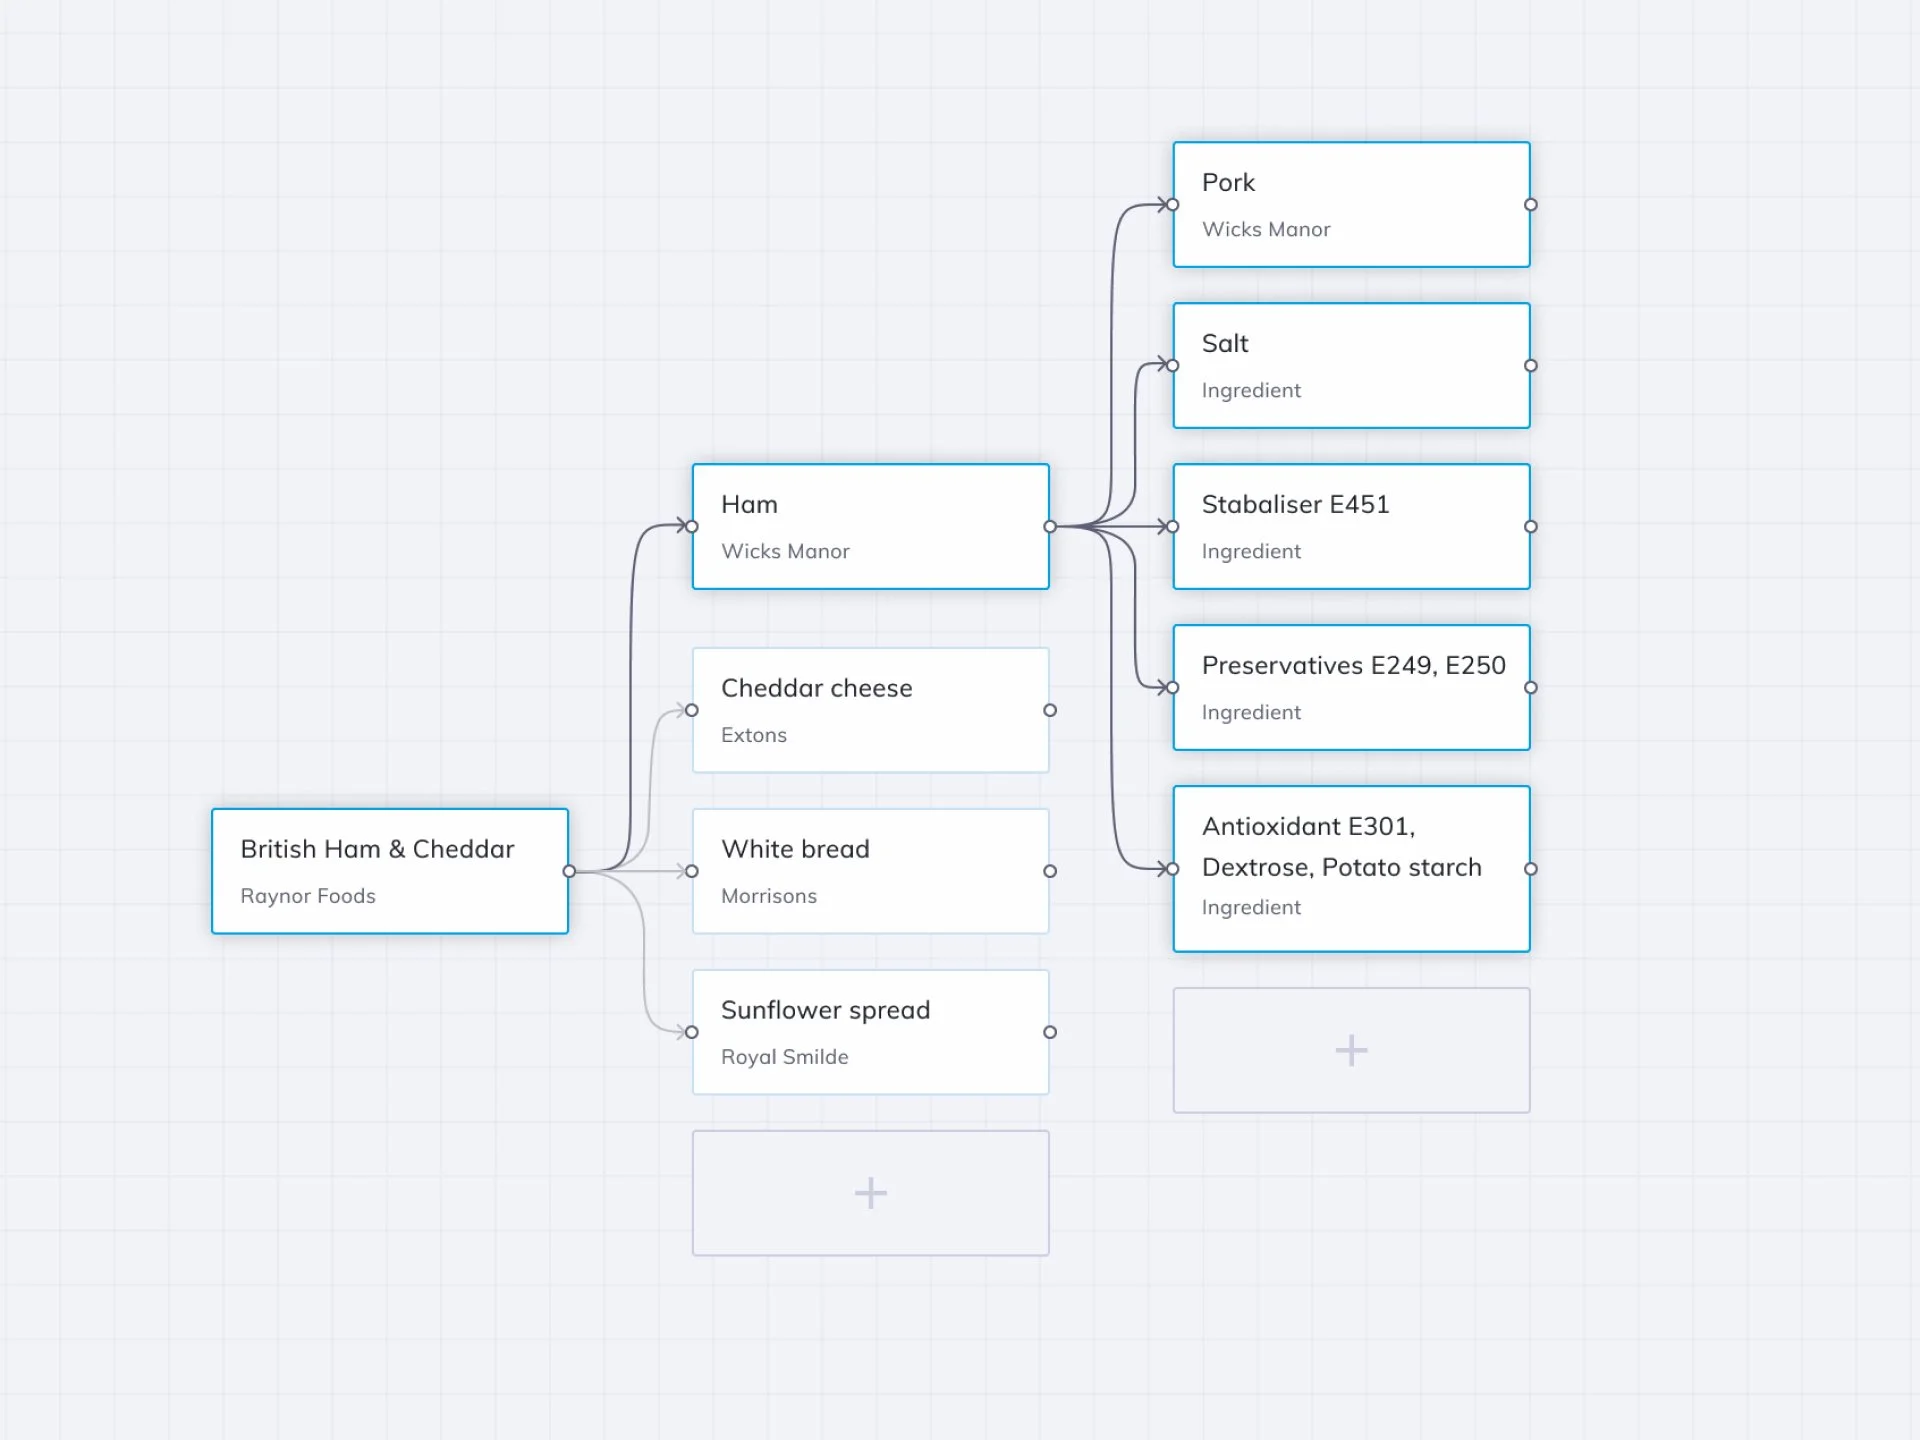
Task: Click Pork node's right output connector
Action: [x=1530, y=205]
